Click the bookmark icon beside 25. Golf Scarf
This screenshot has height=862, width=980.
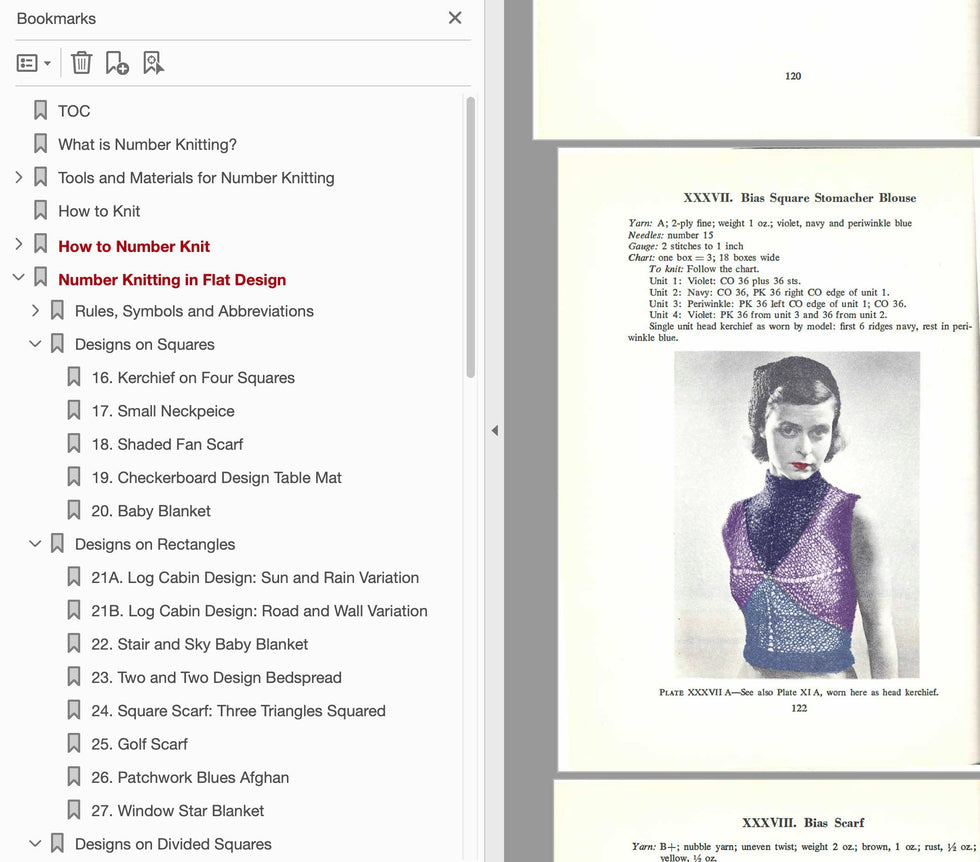click(74, 744)
